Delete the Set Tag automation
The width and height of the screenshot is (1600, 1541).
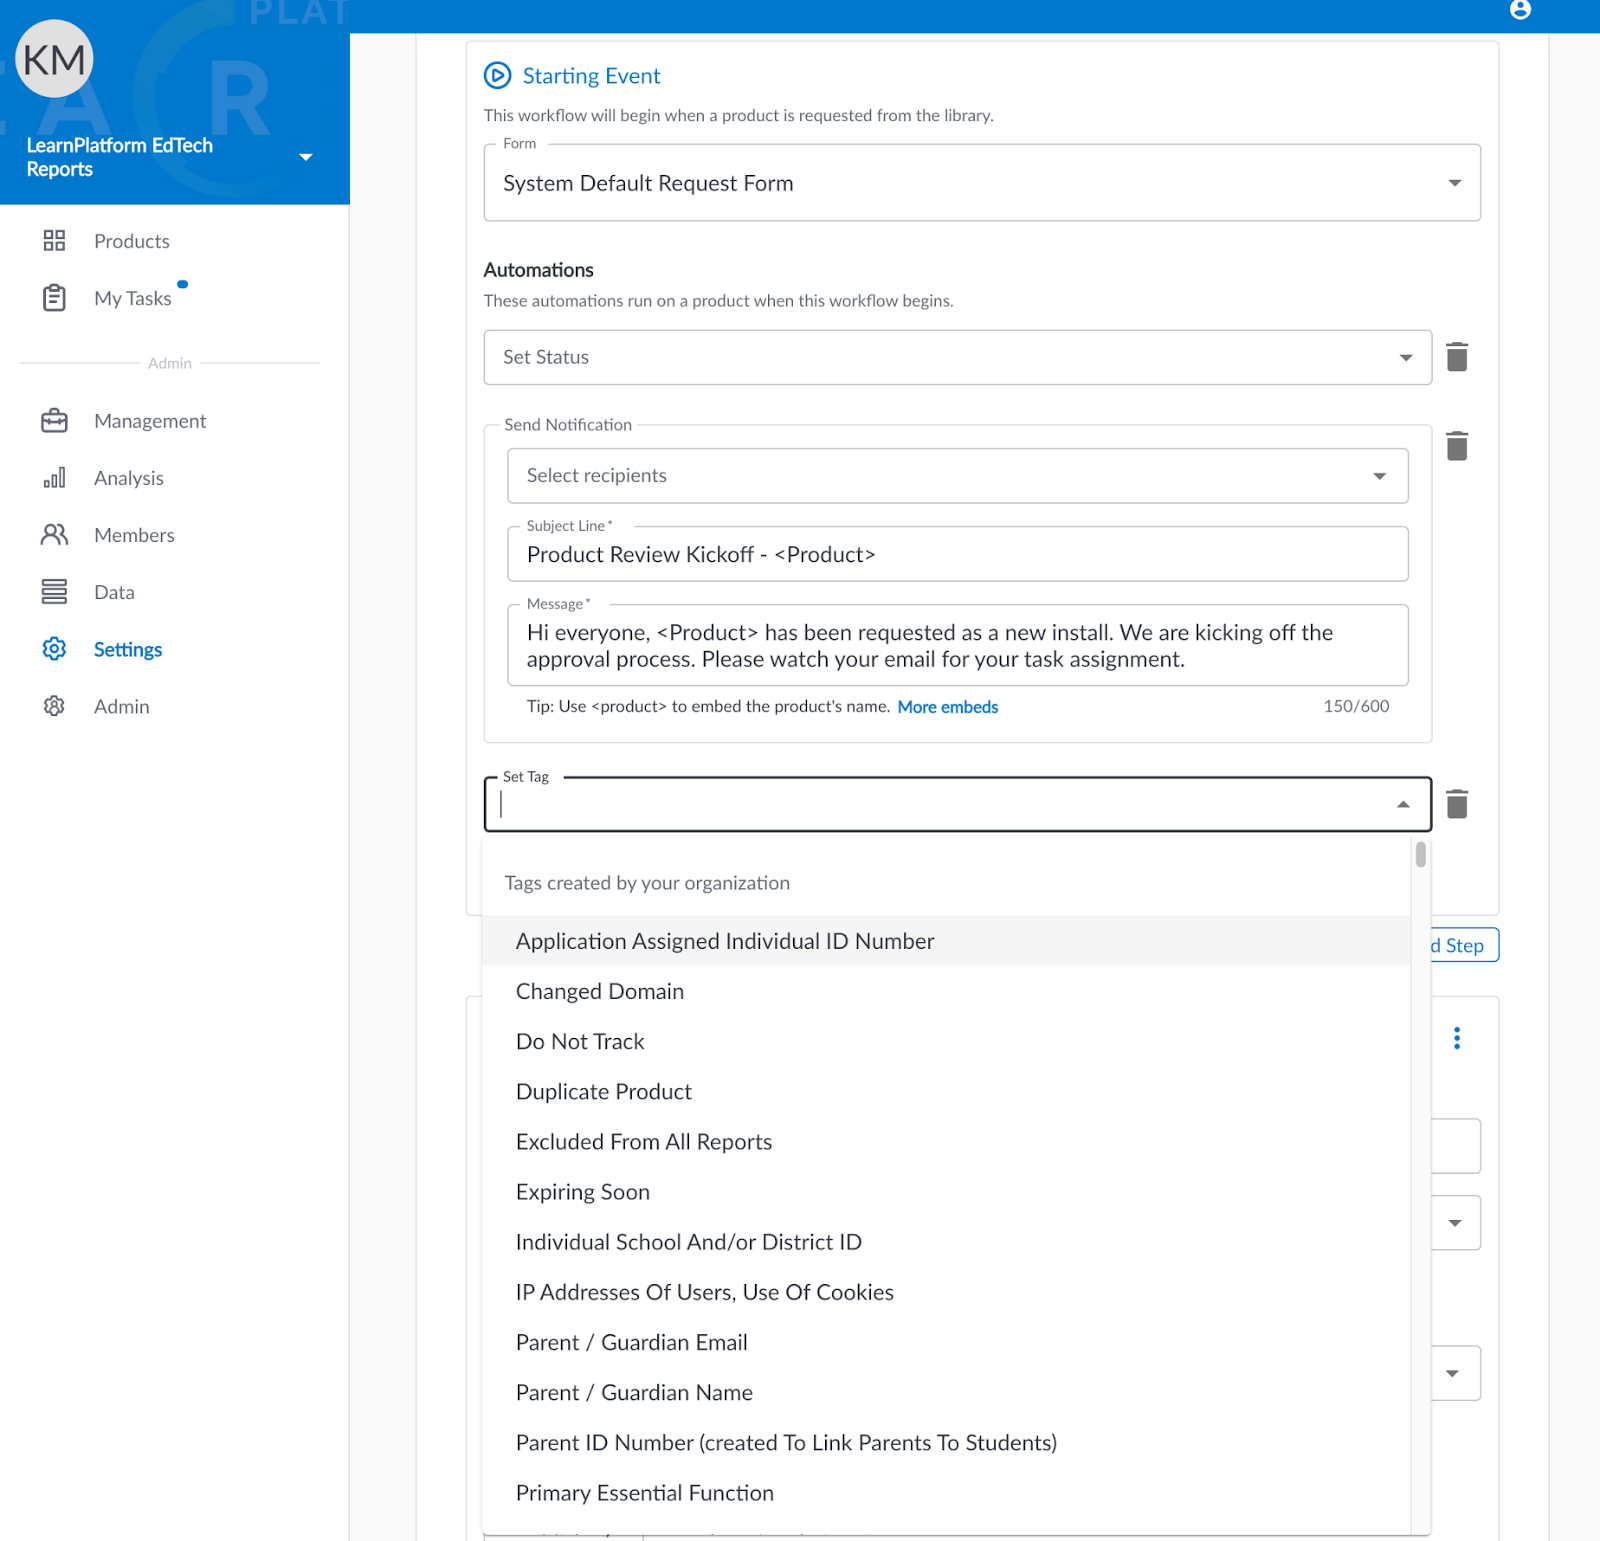tap(1457, 804)
